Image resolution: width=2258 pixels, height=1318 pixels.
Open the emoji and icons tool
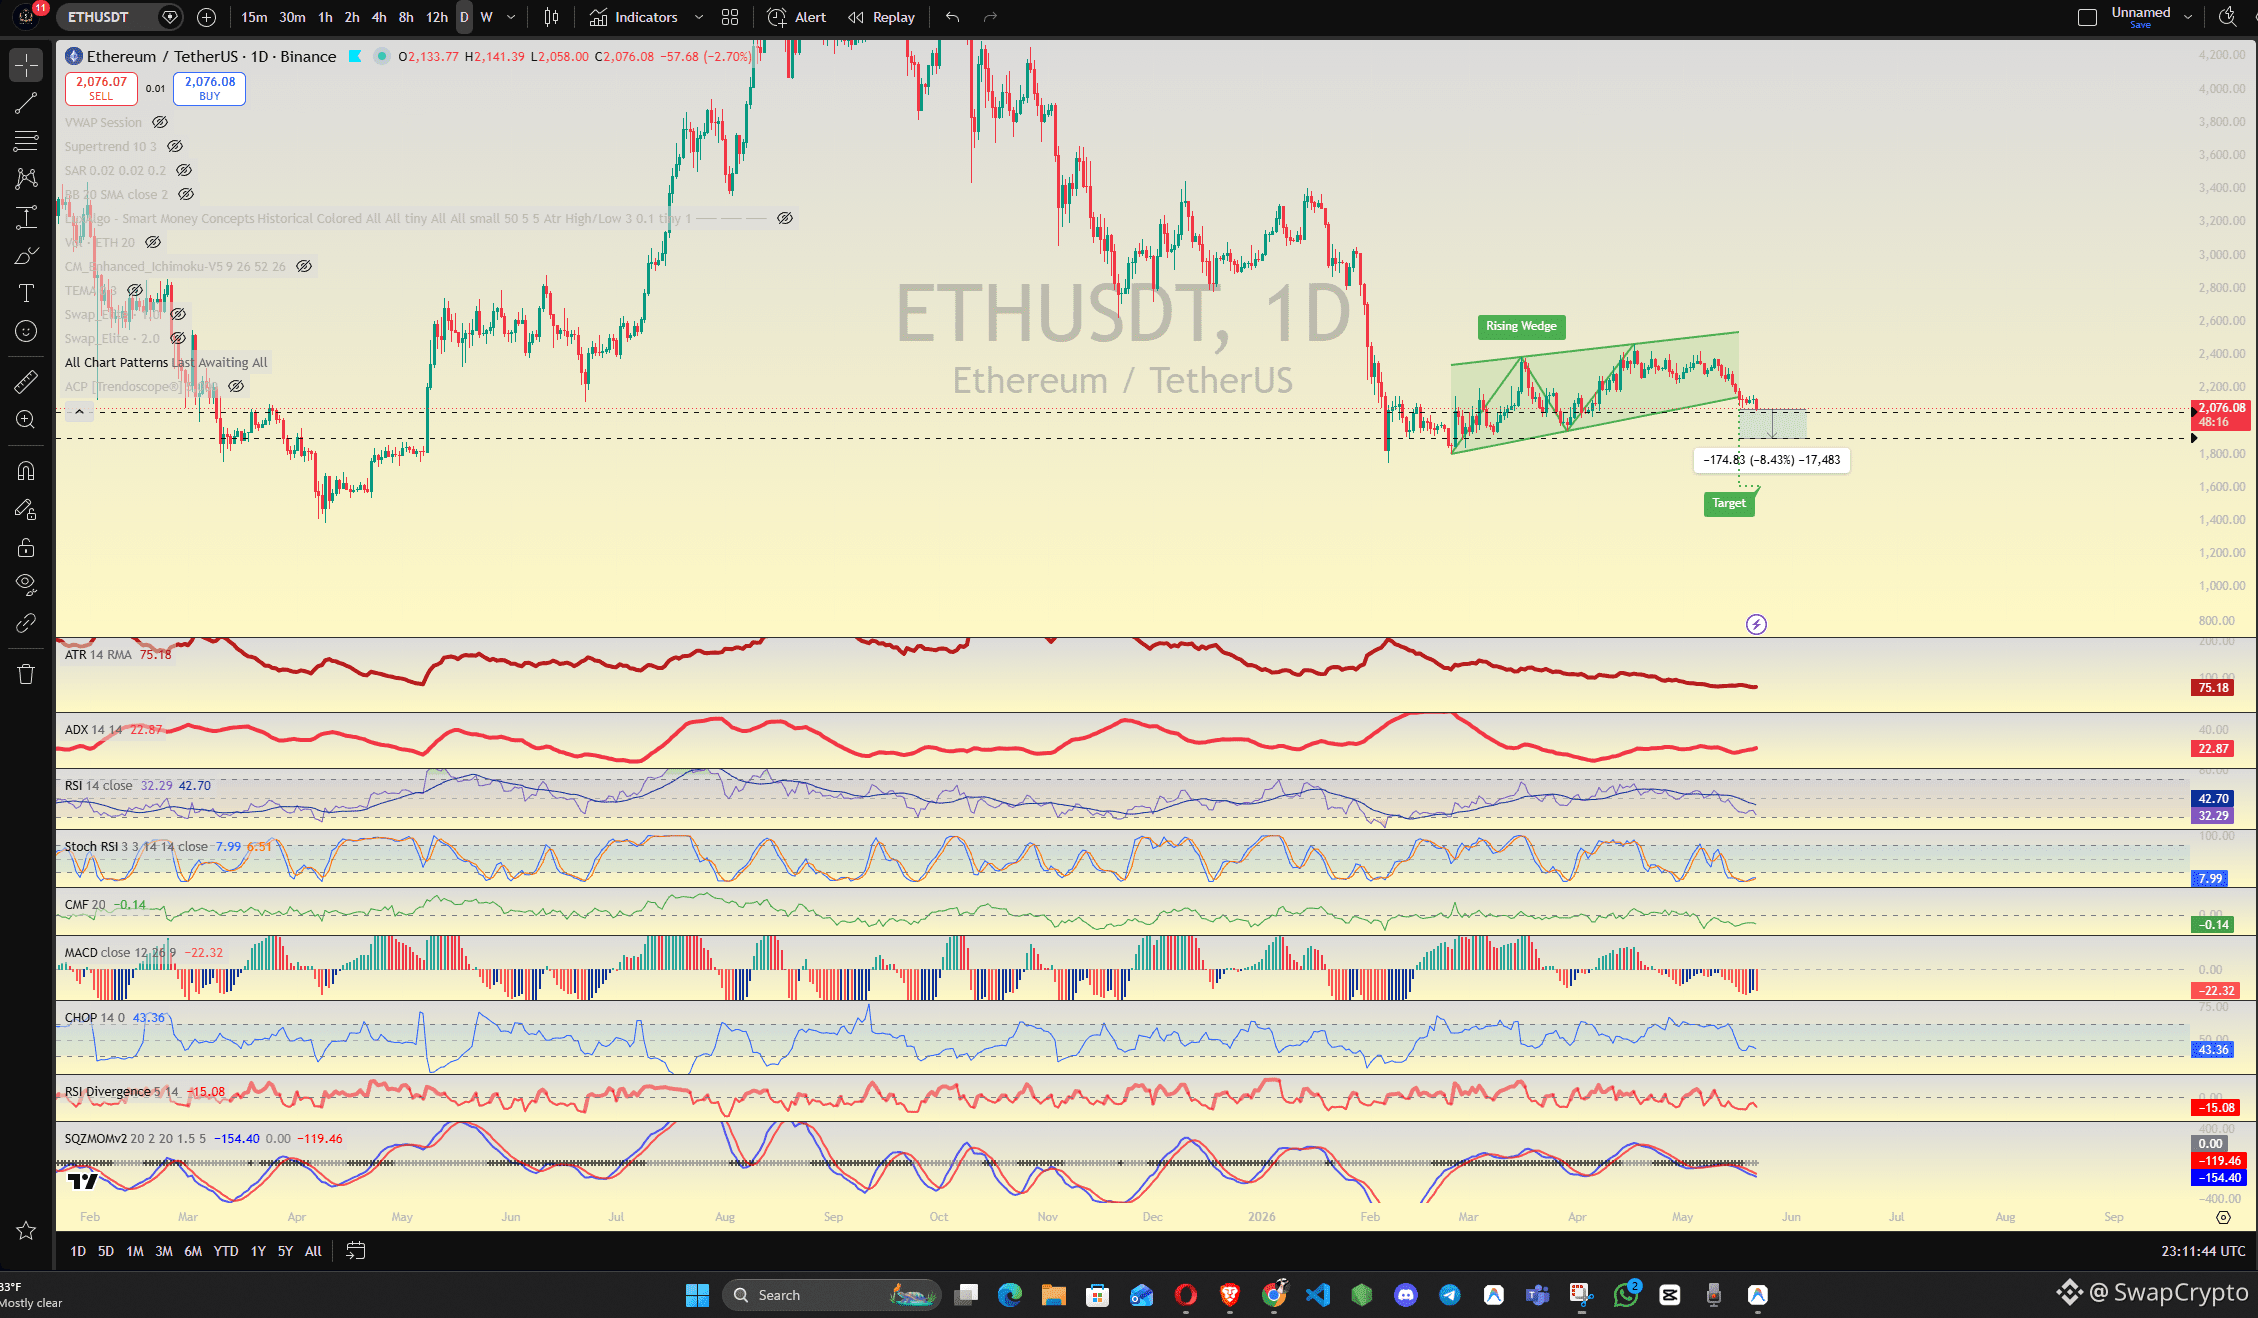coord(26,331)
